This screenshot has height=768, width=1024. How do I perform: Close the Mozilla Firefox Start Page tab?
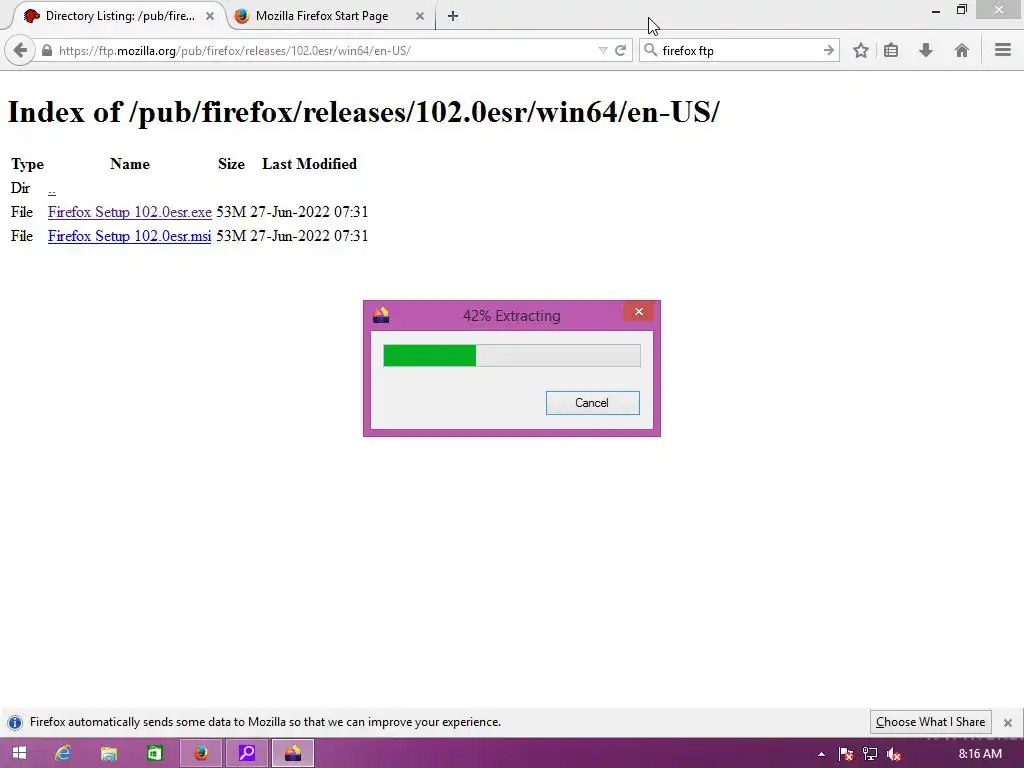pyautogui.click(x=420, y=16)
